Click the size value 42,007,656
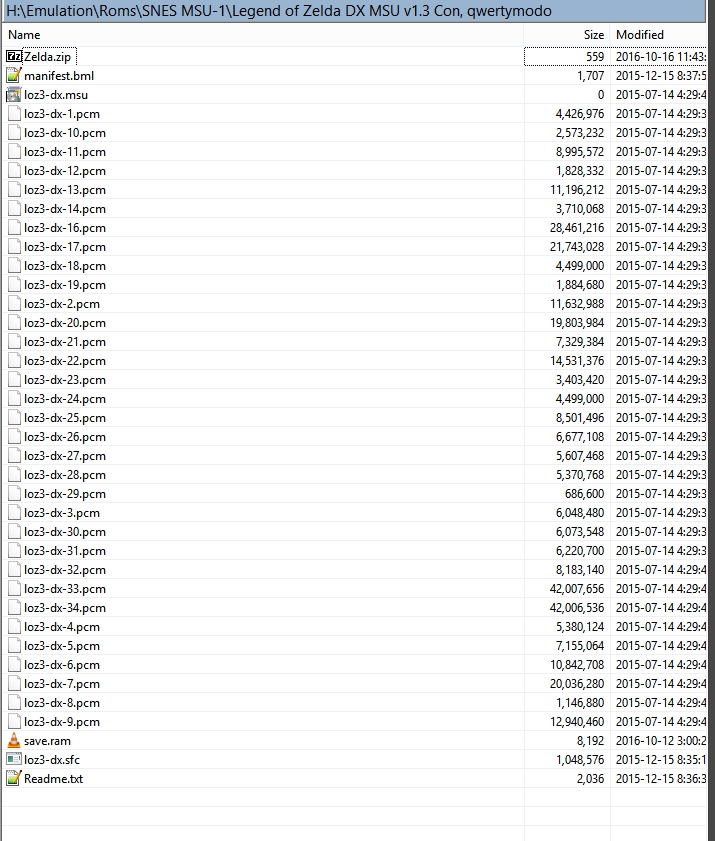715x841 pixels. (577, 589)
